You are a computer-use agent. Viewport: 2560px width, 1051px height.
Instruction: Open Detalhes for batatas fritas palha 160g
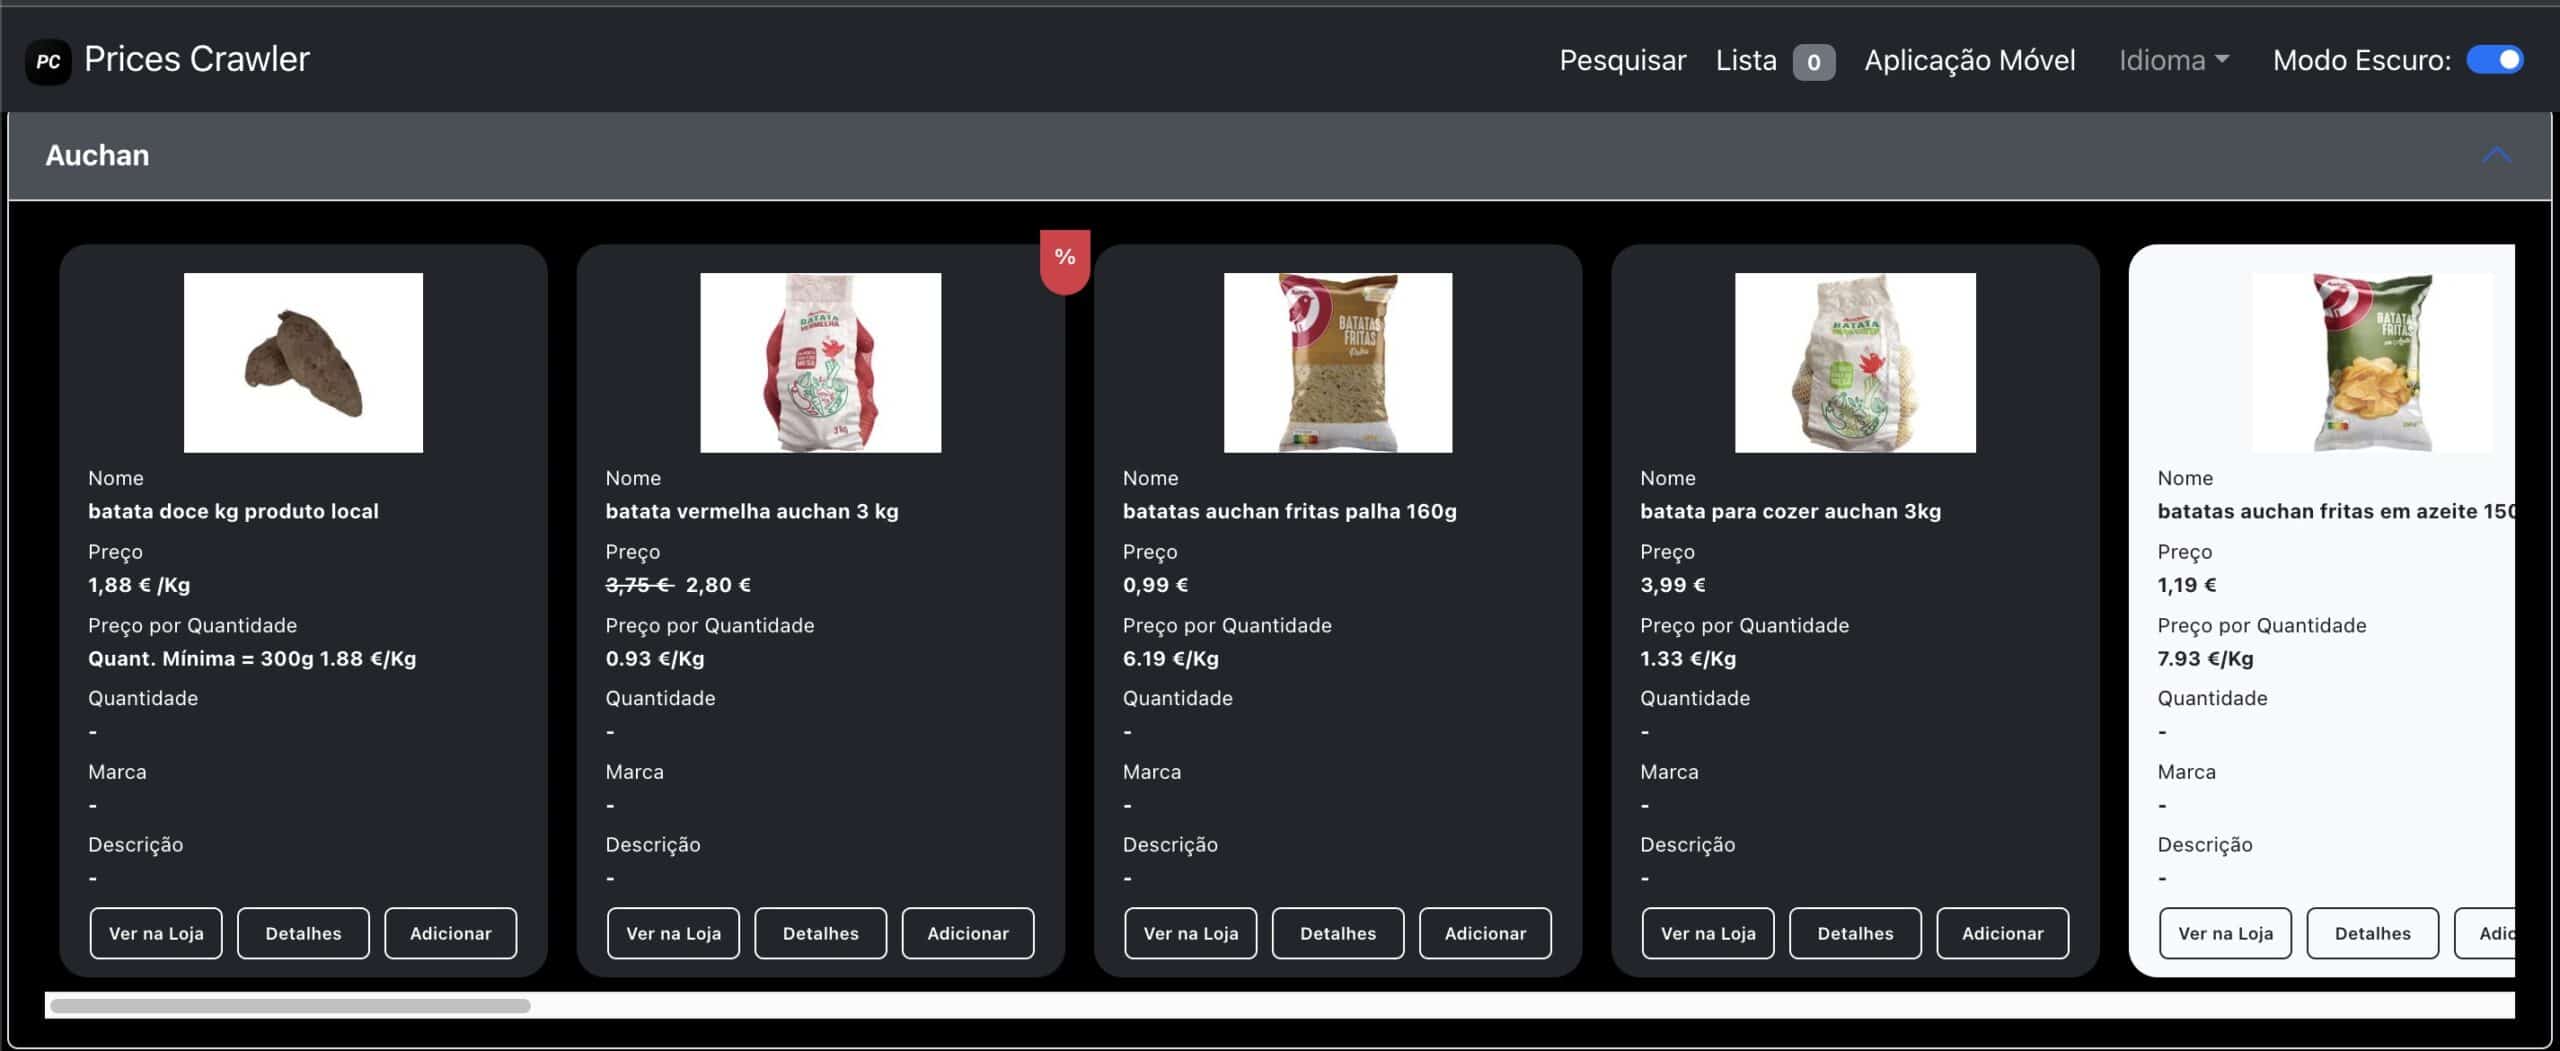pyautogui.click(x=1337, y=933)
